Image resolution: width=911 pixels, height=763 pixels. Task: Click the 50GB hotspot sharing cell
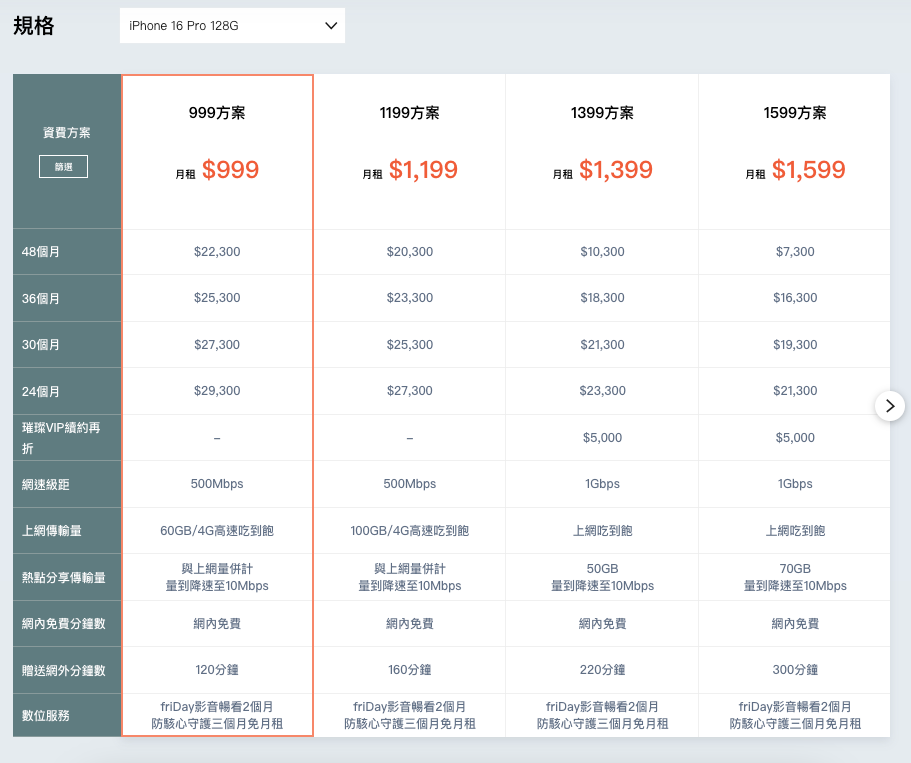pyautogui.click(x=602, y=577)
